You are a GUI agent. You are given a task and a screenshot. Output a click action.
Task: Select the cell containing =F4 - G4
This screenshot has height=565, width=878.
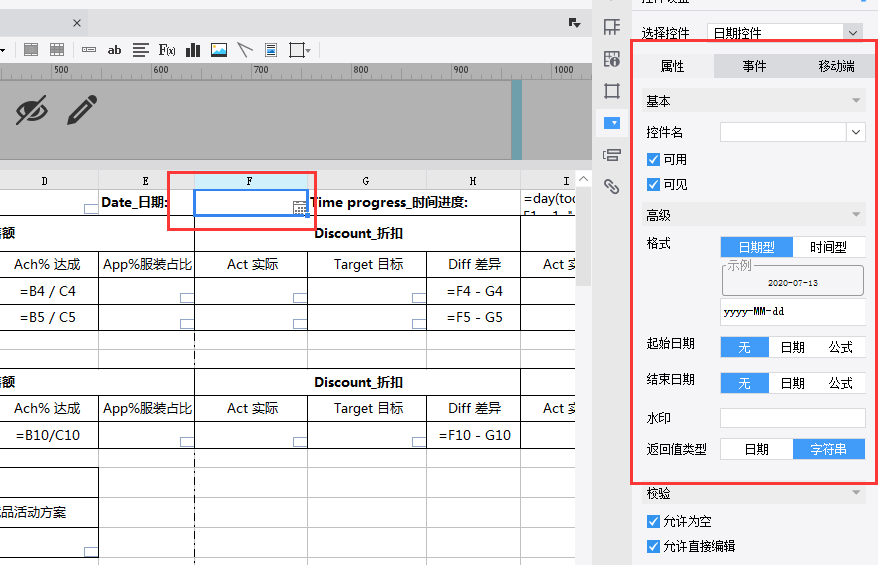[x=473, y=291]
